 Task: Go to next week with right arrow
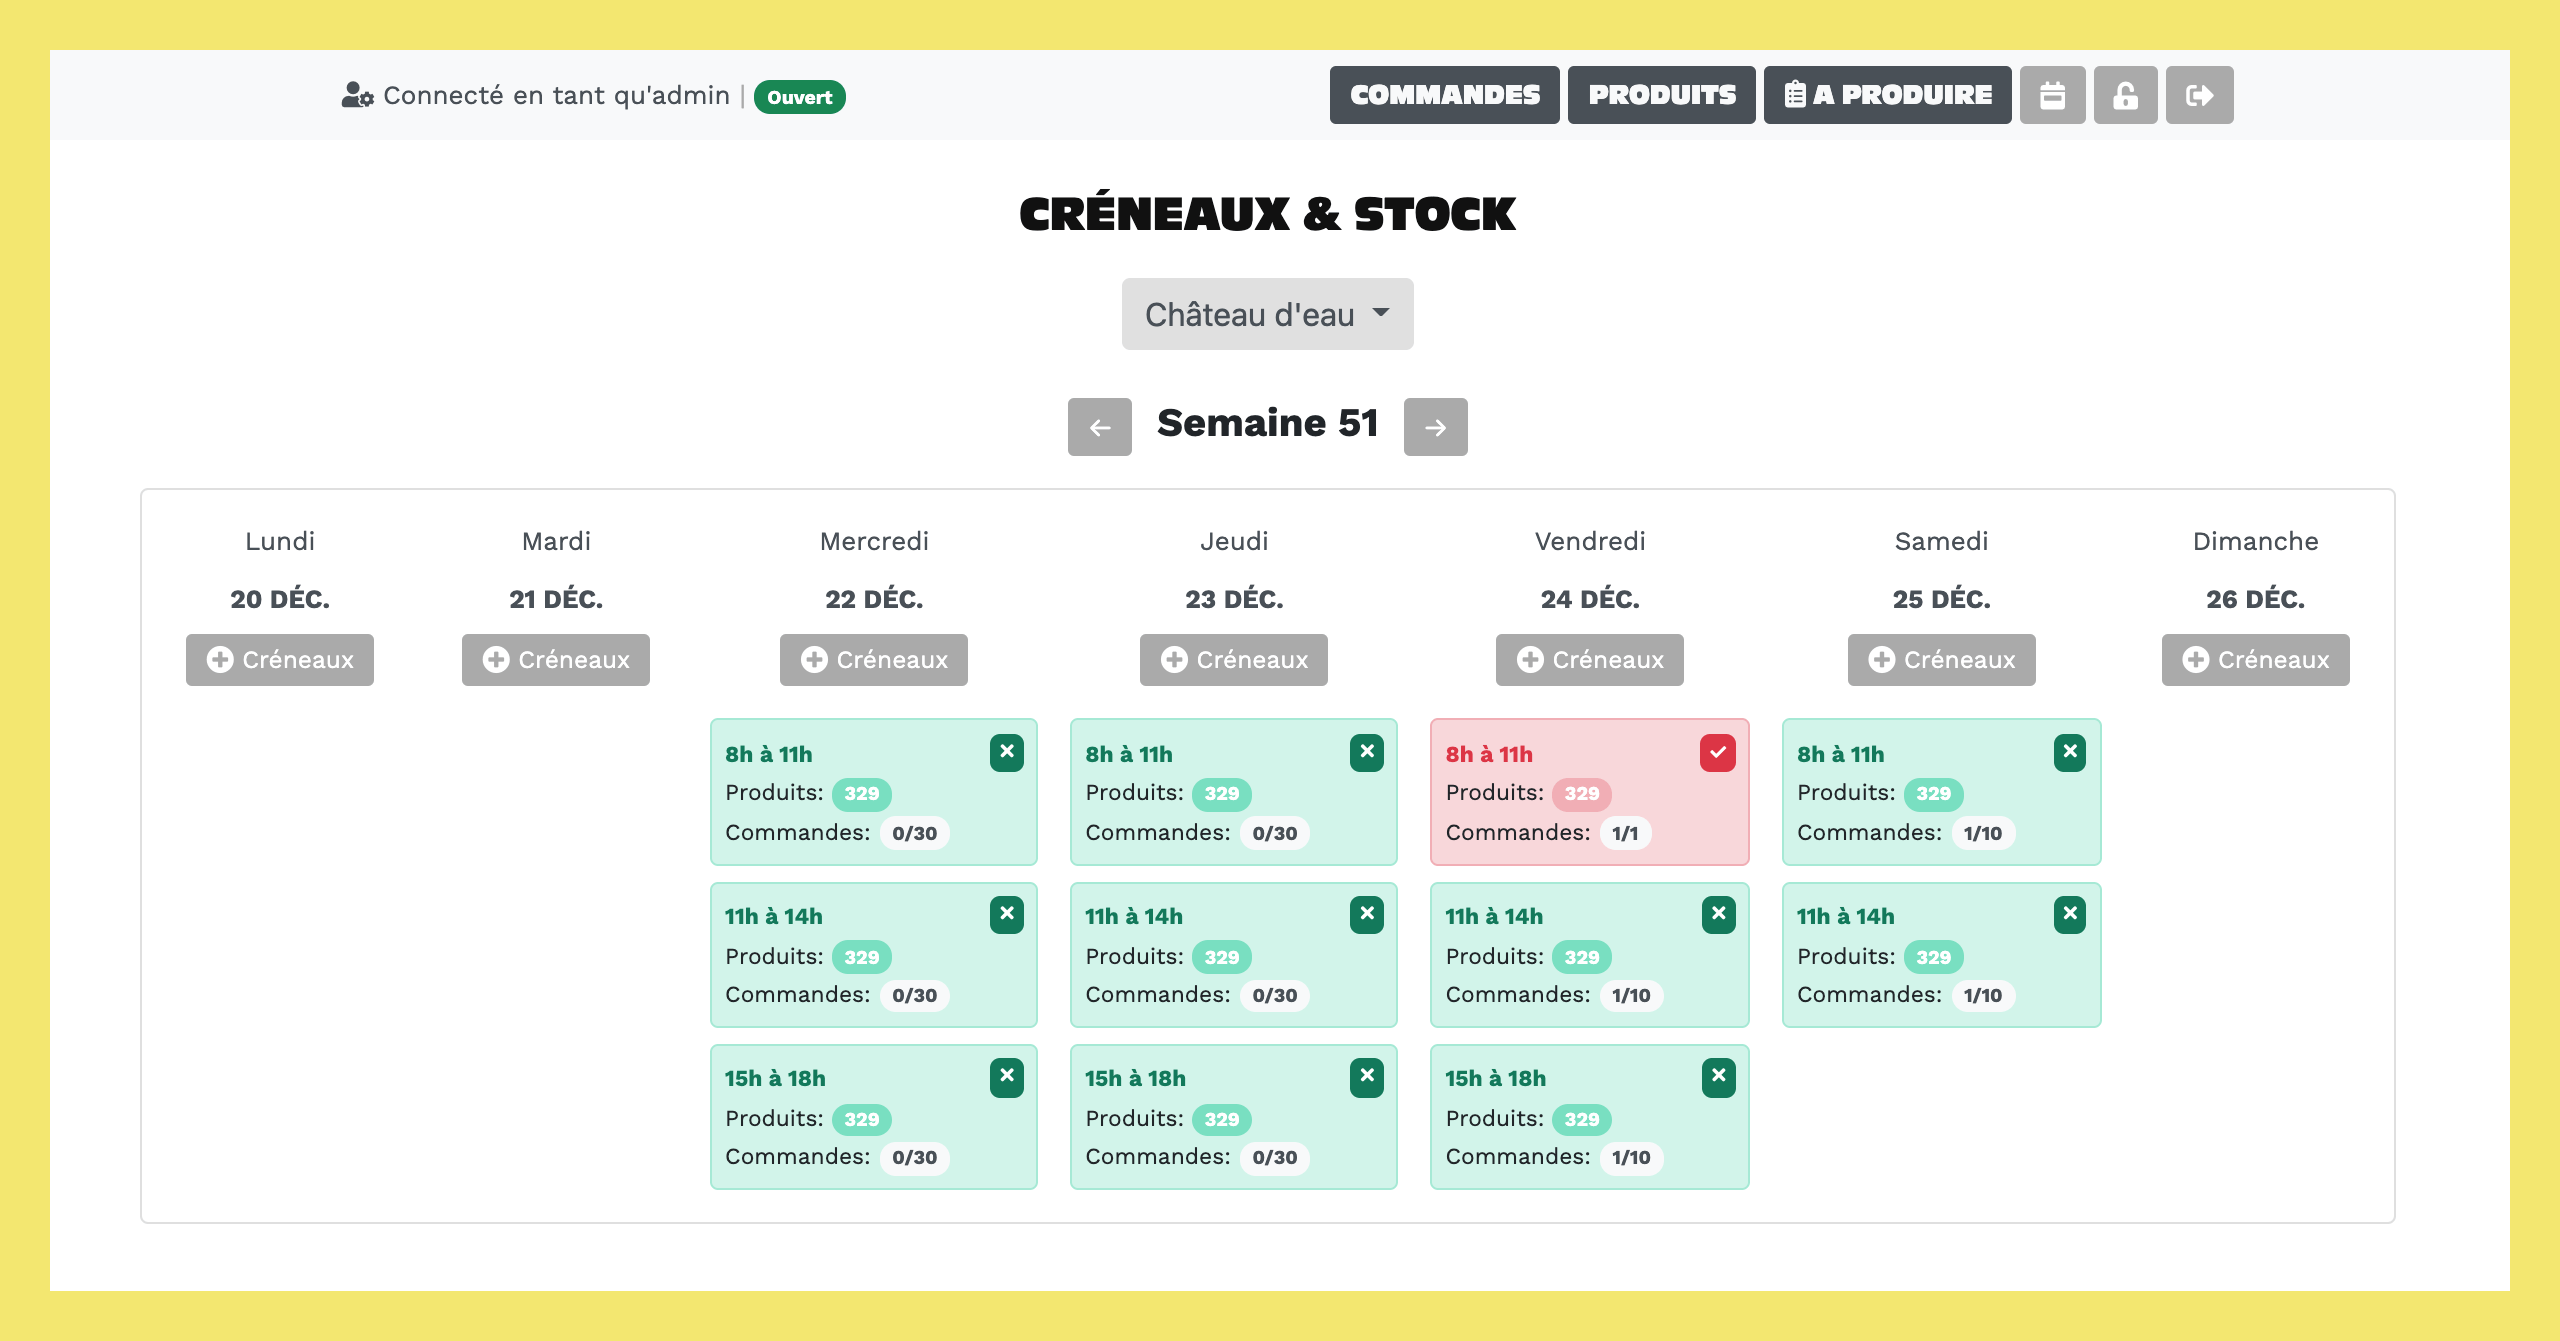tap(1435, 427)
